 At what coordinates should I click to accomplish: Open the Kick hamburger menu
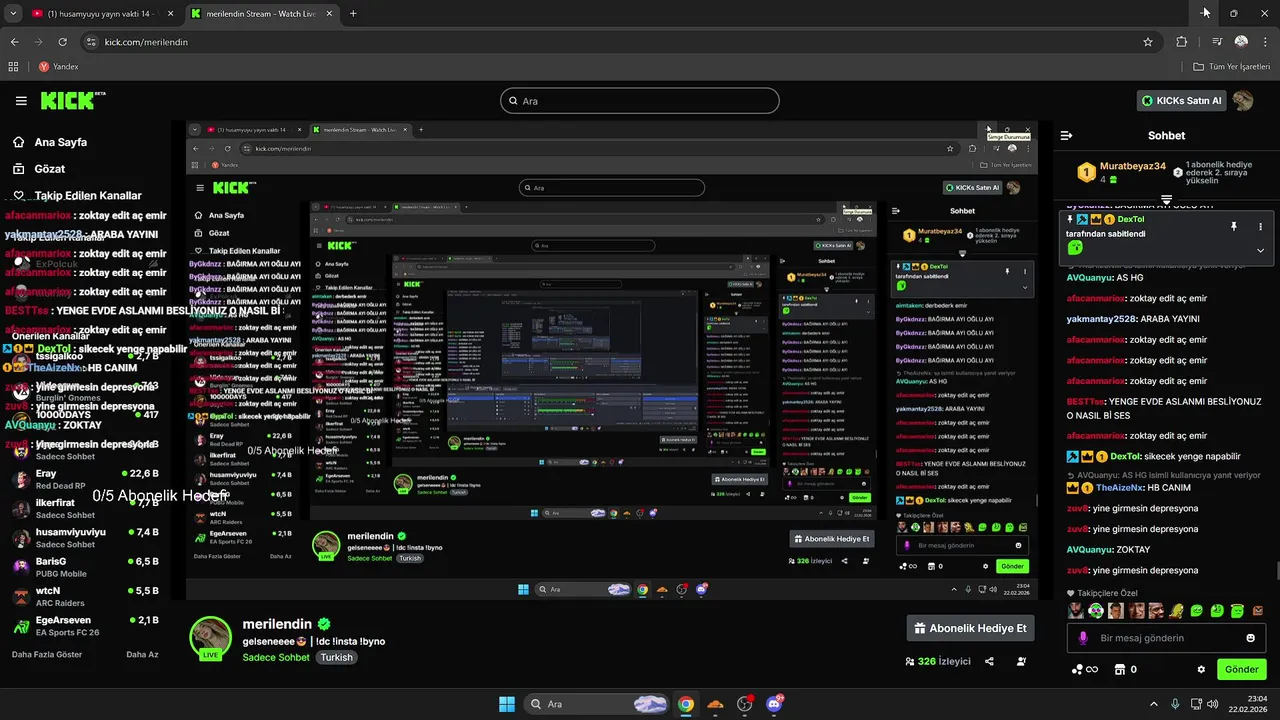point(21,101)
